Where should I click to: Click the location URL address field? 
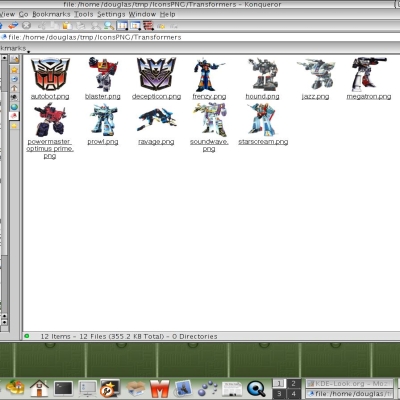coord(200,37)
